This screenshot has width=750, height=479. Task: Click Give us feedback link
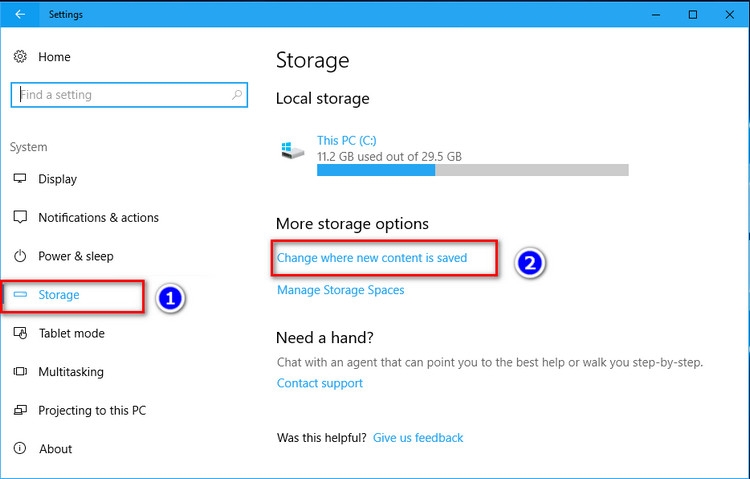pyautogui.click(x=418, y=437)
